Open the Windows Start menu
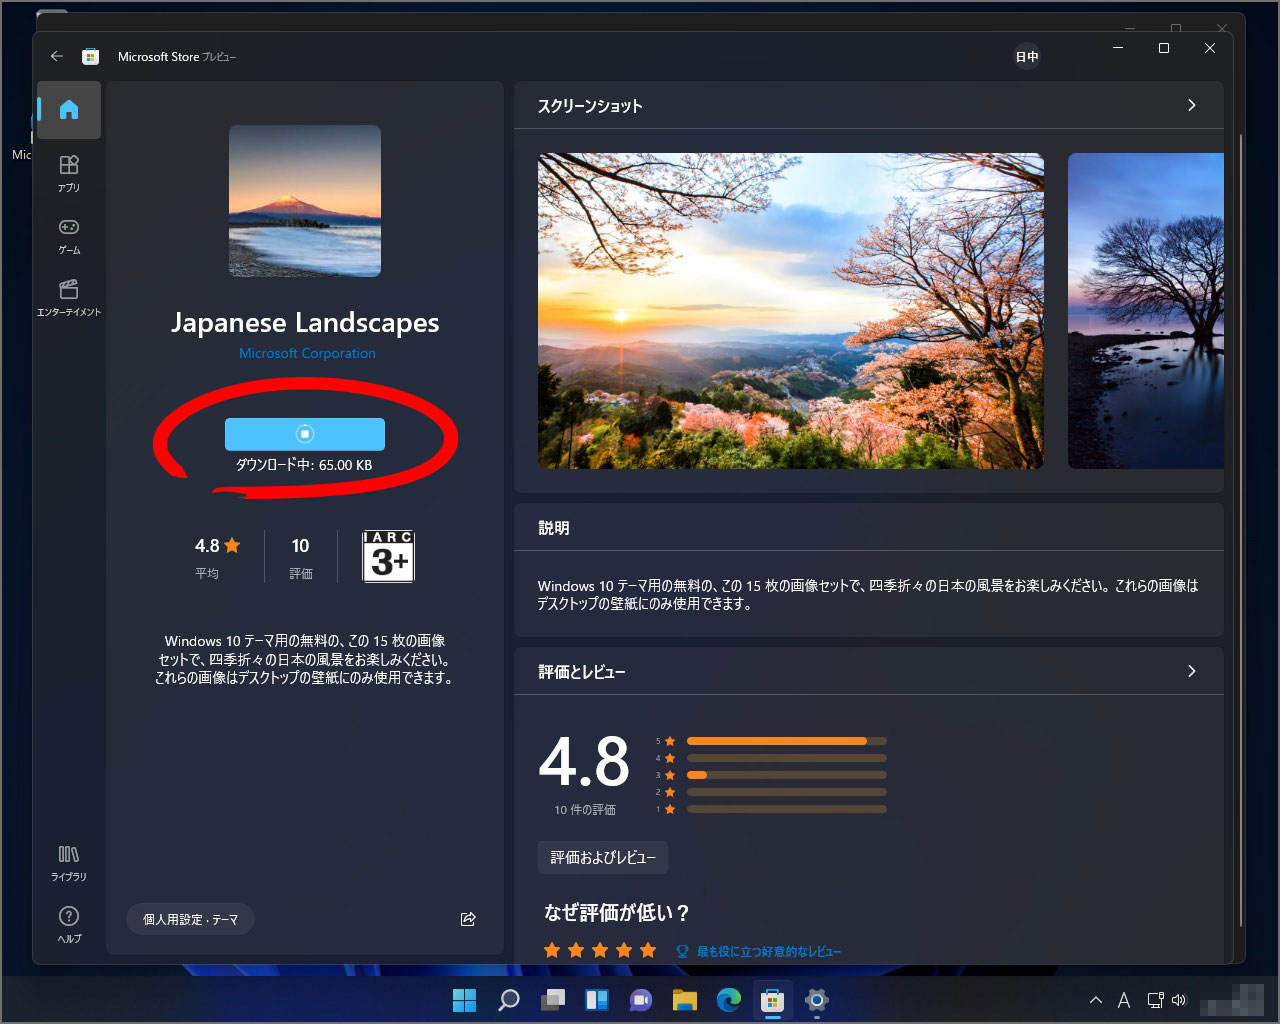 [x=465, y=1000]
